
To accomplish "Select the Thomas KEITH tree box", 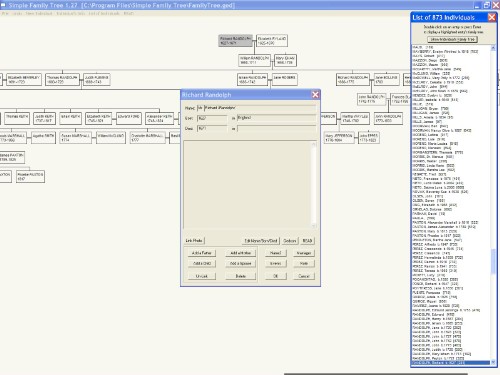I will pyautogui.click(x=17, y=118).
